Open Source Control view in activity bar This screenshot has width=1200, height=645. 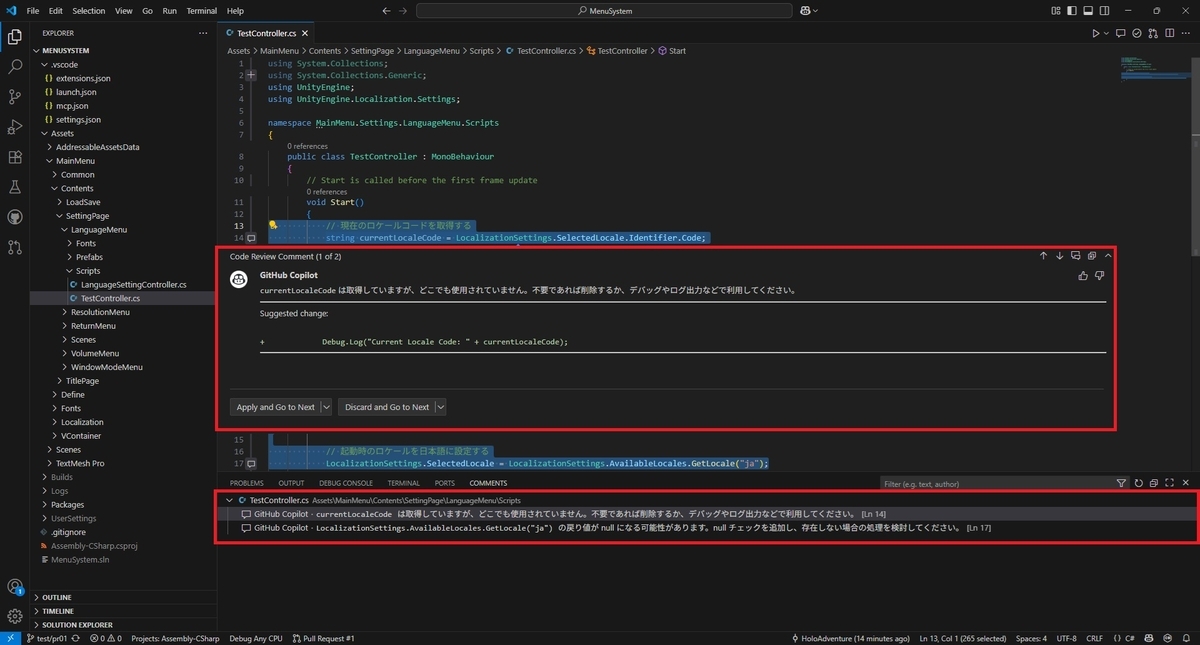15,98
